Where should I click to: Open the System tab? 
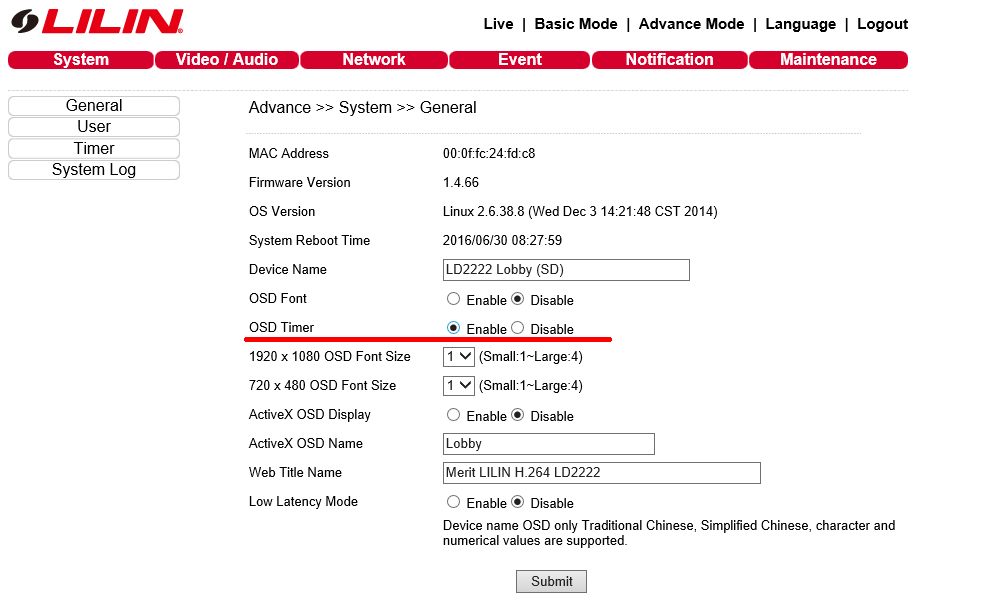(x=81, y=60)
